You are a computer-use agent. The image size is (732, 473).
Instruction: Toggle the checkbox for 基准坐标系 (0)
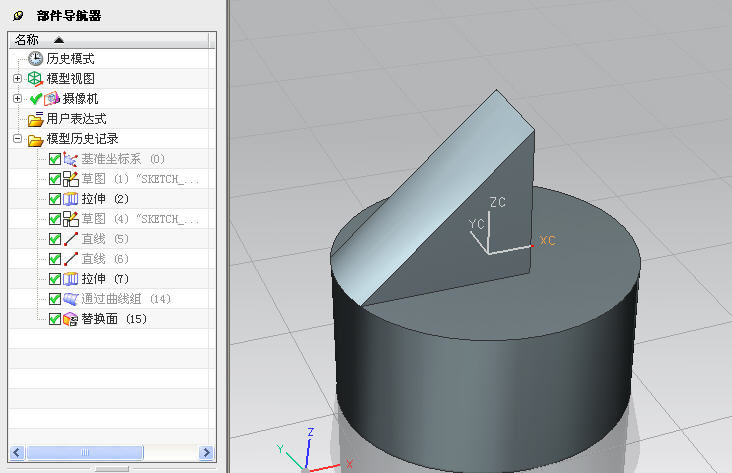click(x=55, y=159)
